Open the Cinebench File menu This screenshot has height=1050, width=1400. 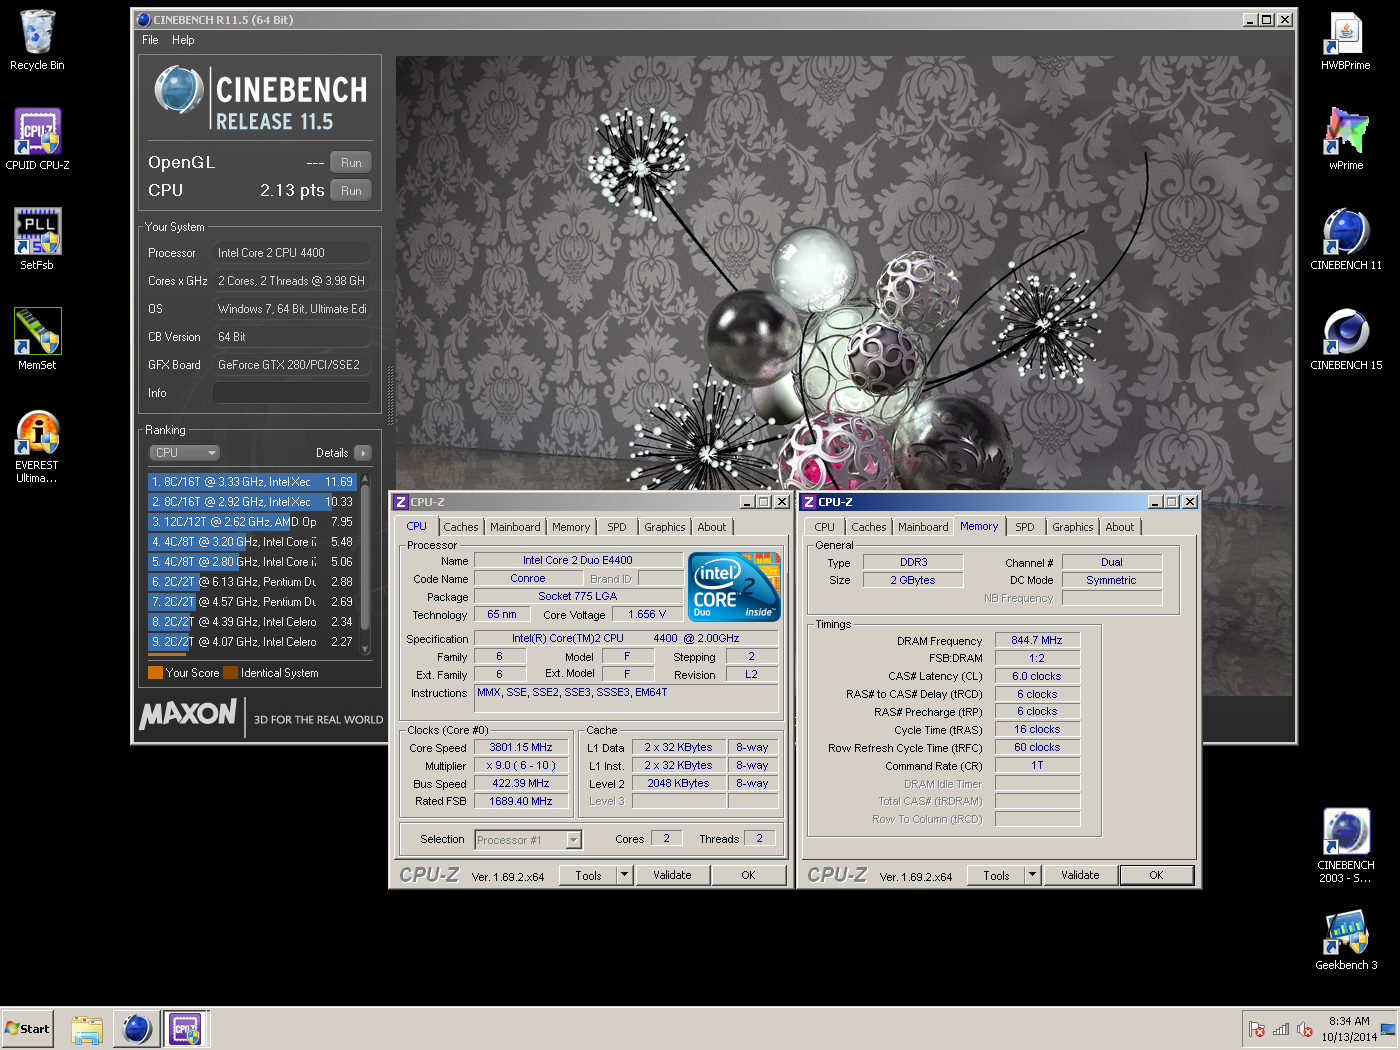tap(150, 40)
